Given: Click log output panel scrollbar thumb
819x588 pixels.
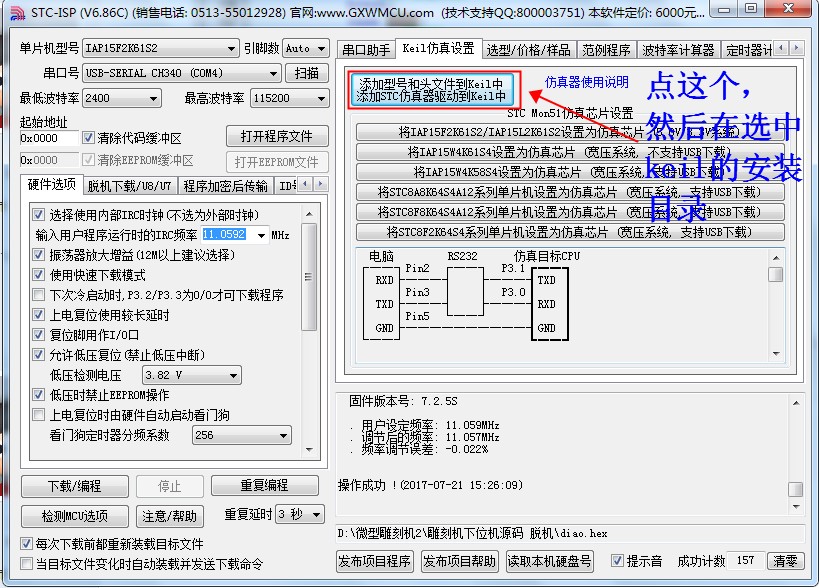Looking at the screenshot, I should coord(795,489).
